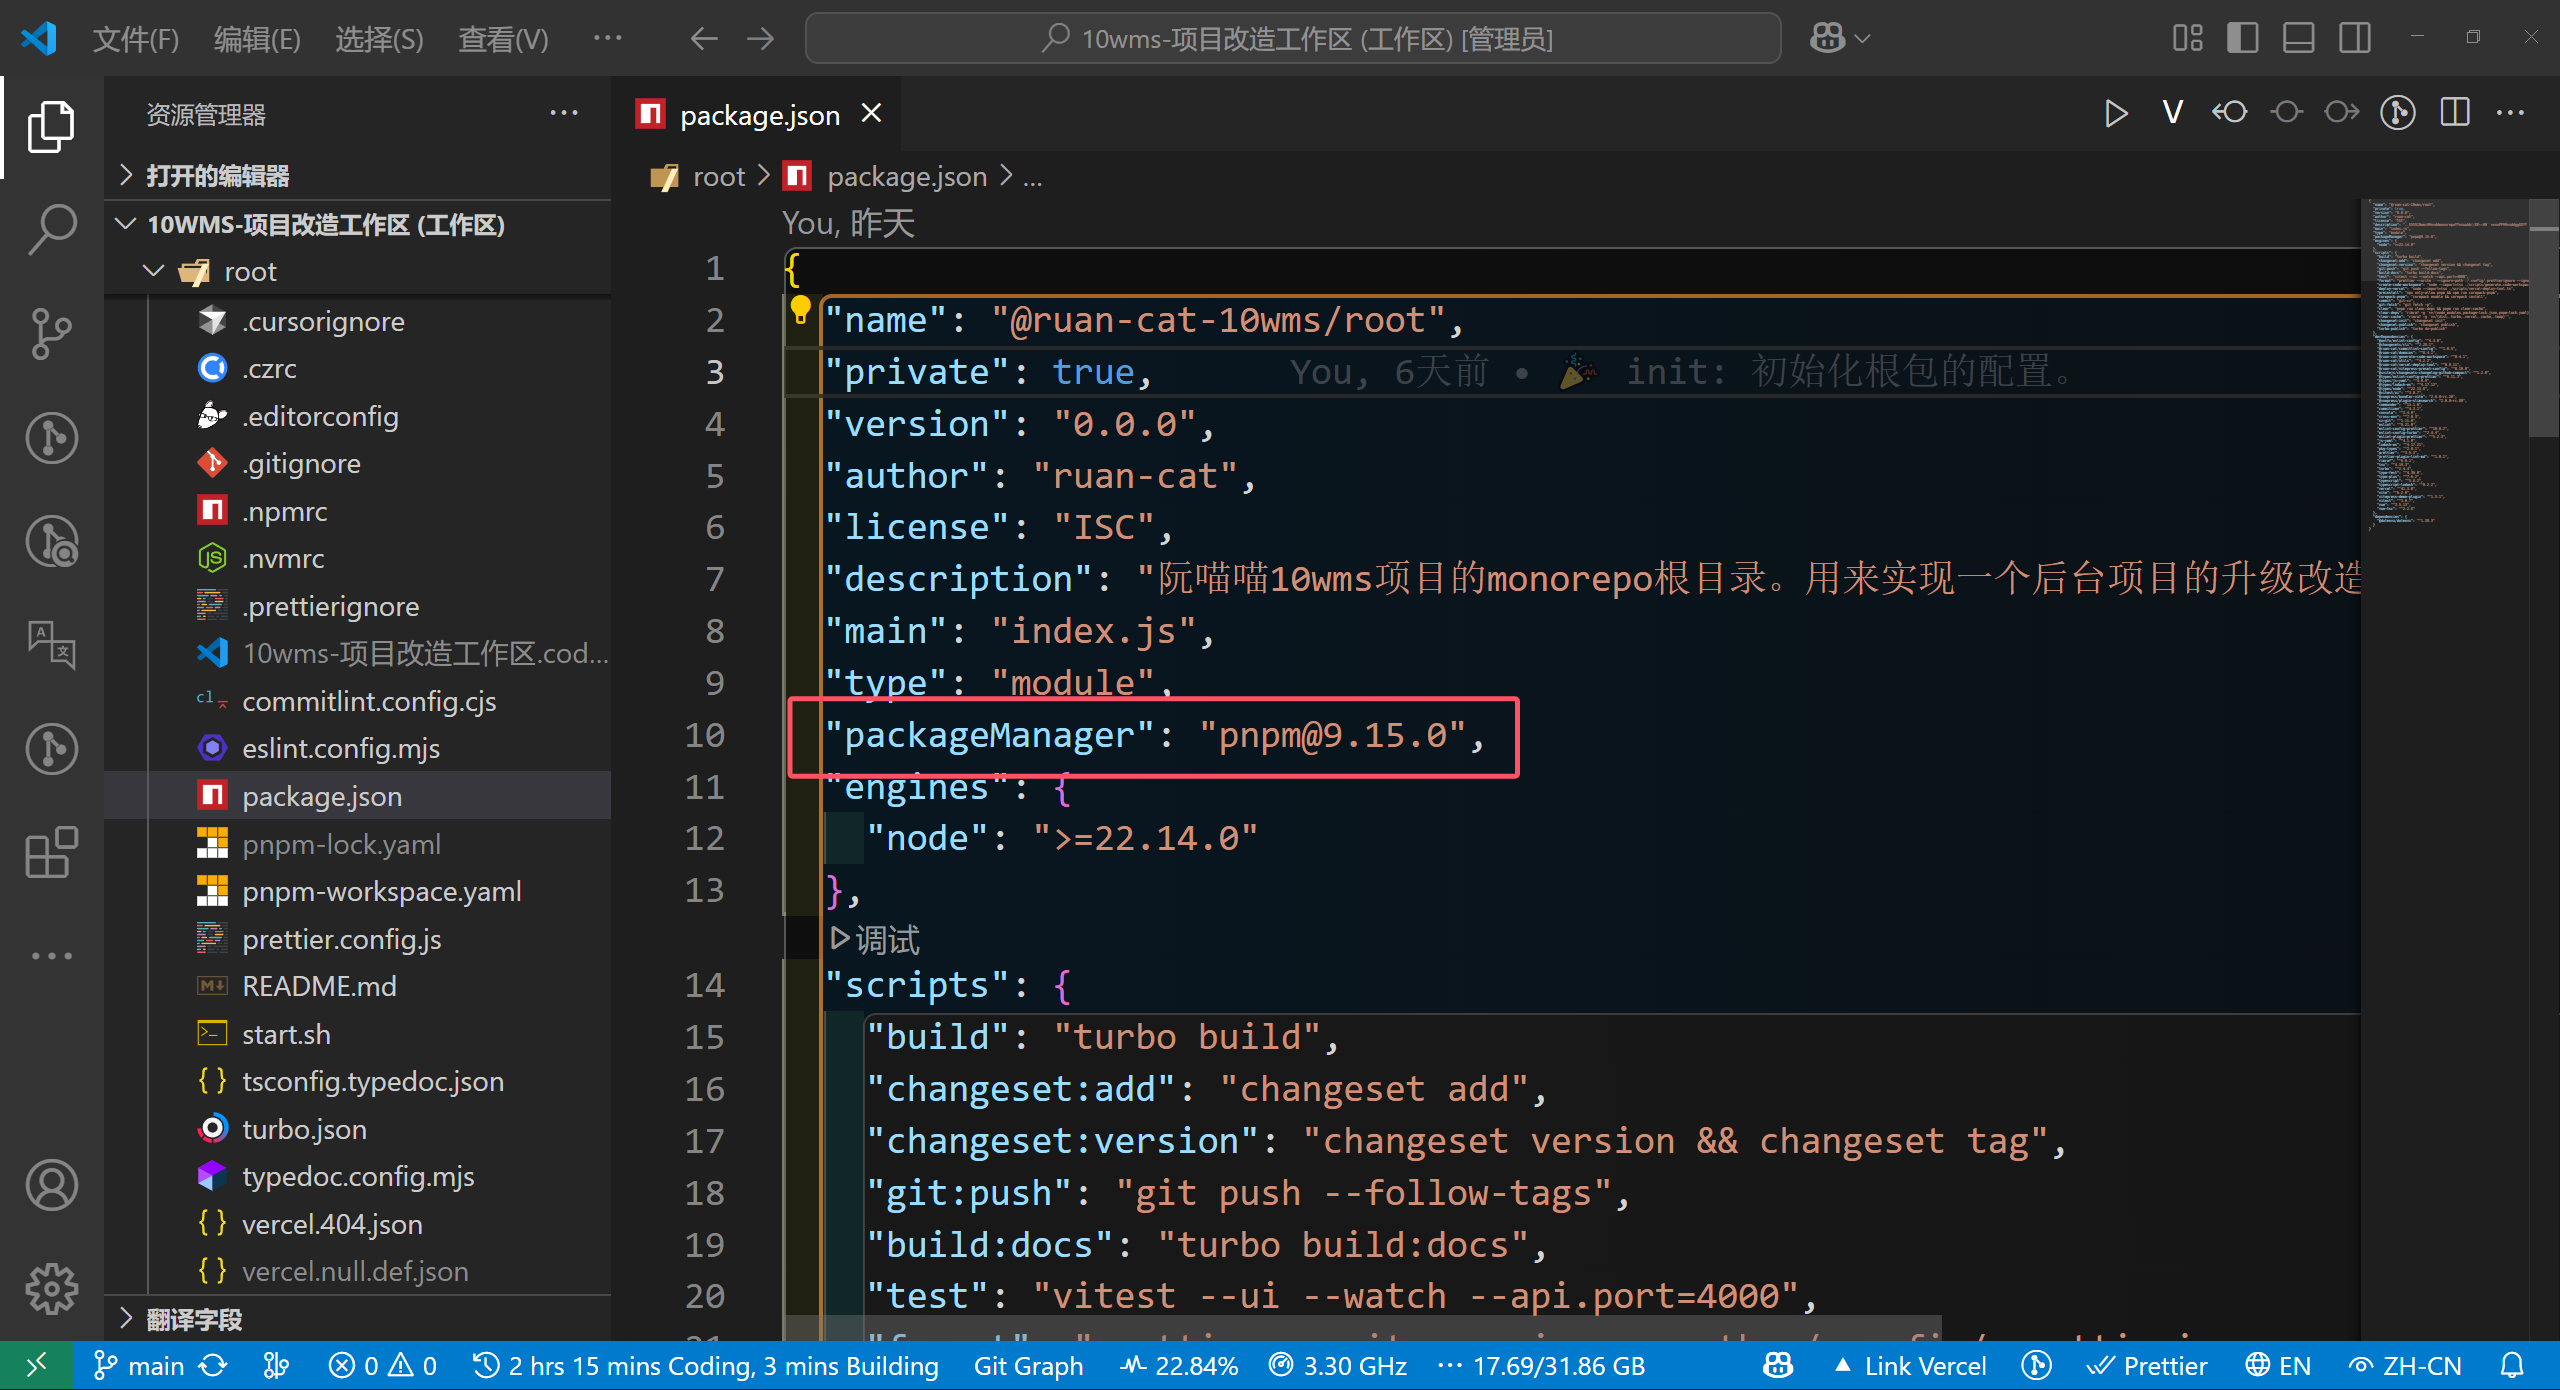Go back in navigation history
The width and height of the screenshot is (2560, 1390).
click(x=704, y=39)
